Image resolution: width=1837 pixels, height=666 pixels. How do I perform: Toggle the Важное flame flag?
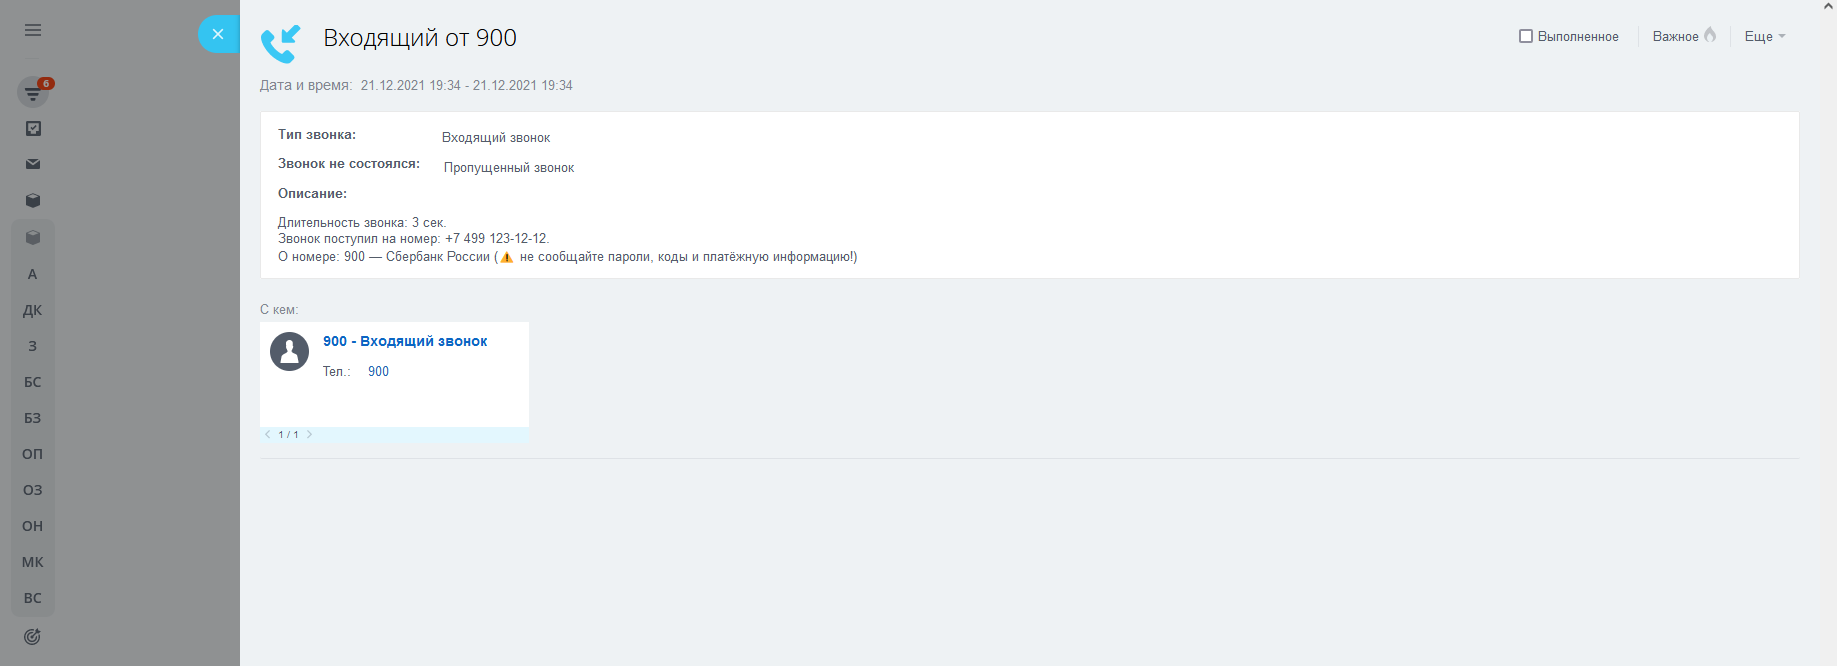pyautogui.click(x=1684, y=36)
